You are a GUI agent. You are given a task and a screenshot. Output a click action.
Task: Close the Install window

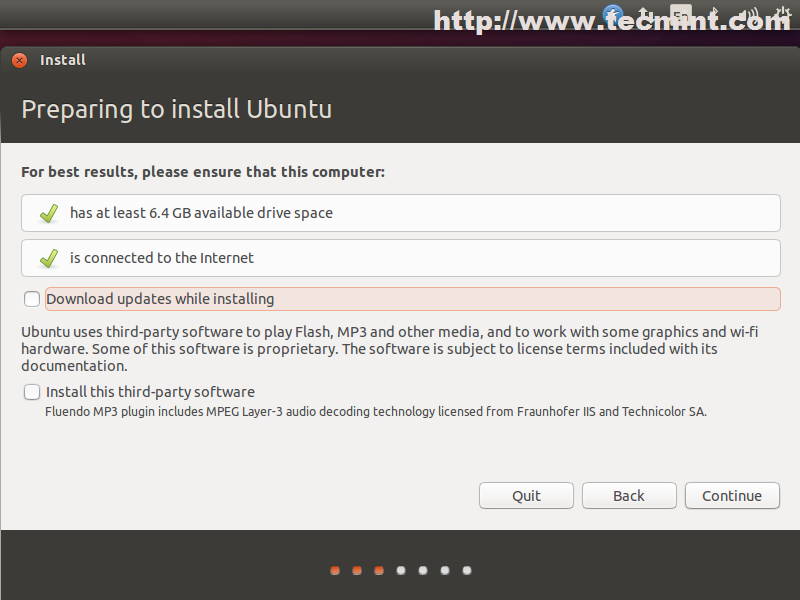click(19, 60)
